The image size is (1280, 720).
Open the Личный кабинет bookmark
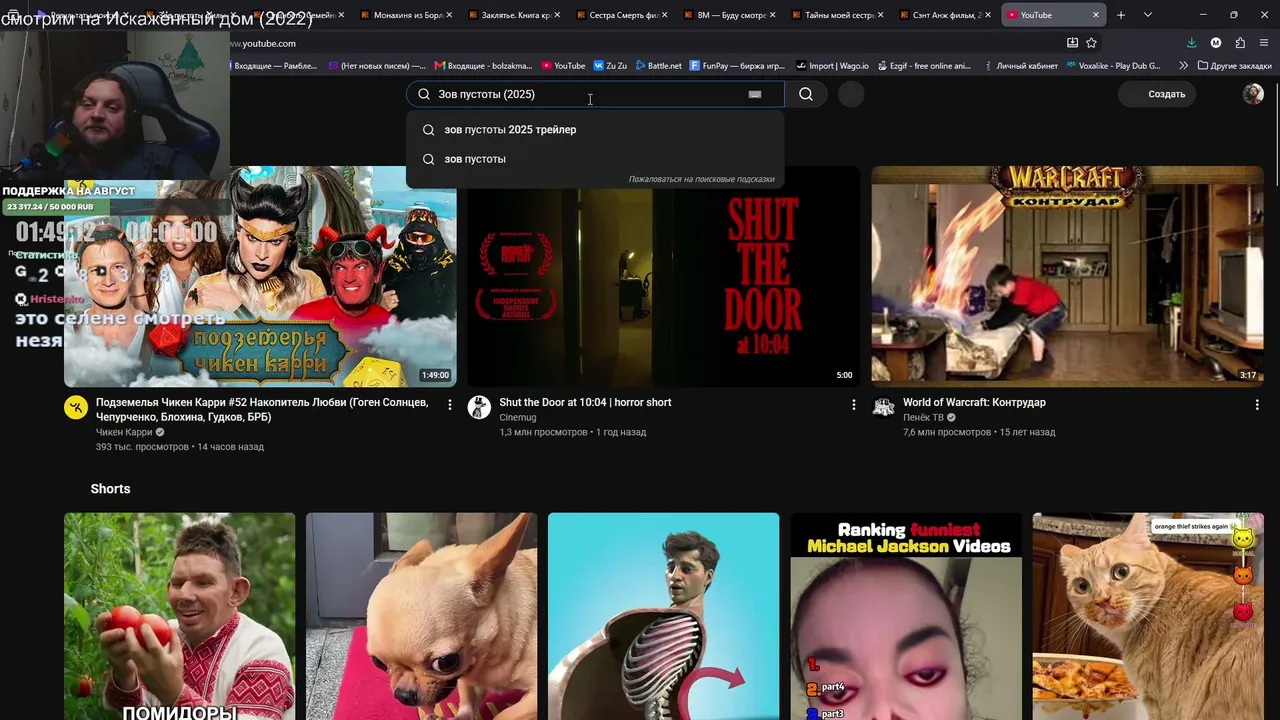point(1021,66)
